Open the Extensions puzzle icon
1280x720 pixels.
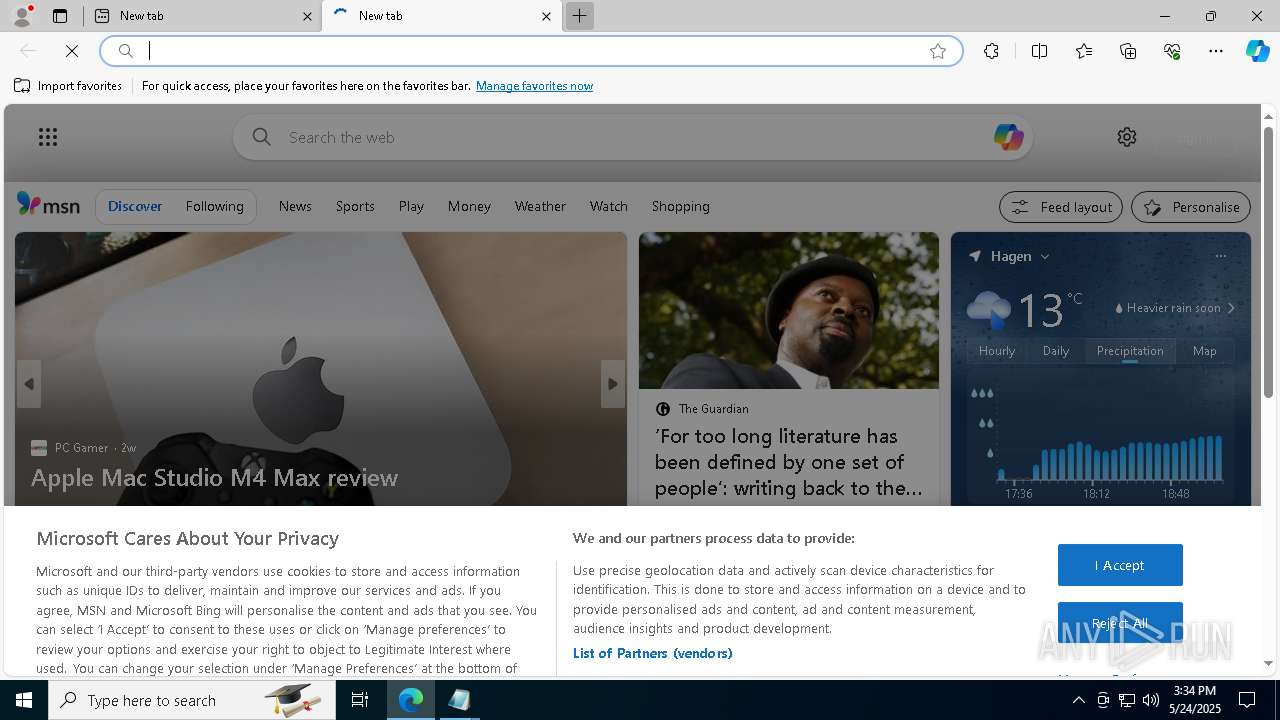[991, 51]
